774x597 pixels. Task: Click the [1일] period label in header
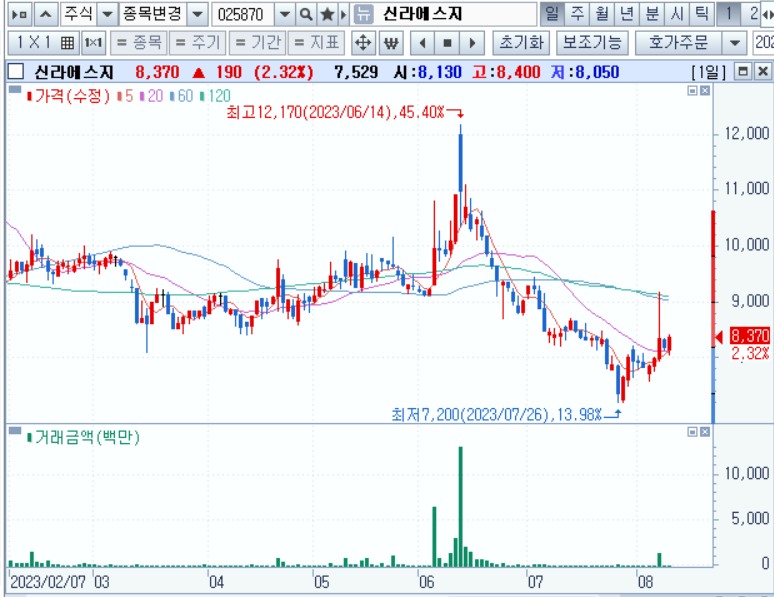click(x=709, y=73)
